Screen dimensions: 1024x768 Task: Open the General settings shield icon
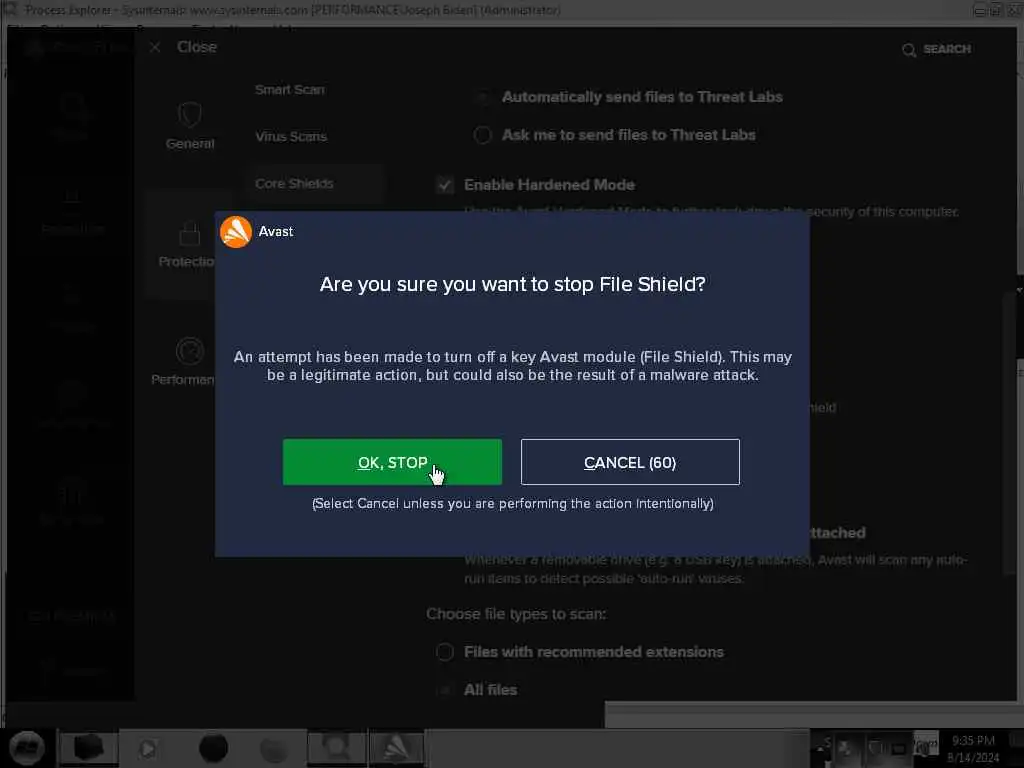click(189, 115)
